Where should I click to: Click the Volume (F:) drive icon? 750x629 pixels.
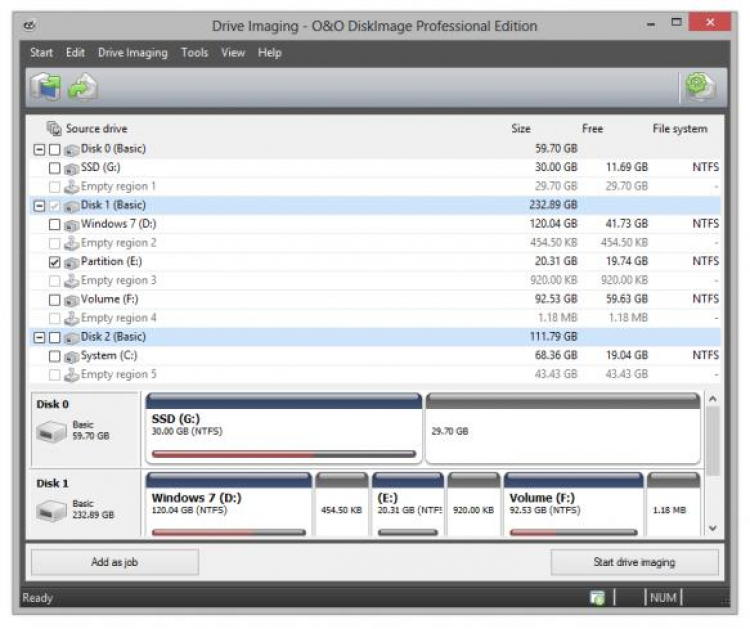coord(72,300)
